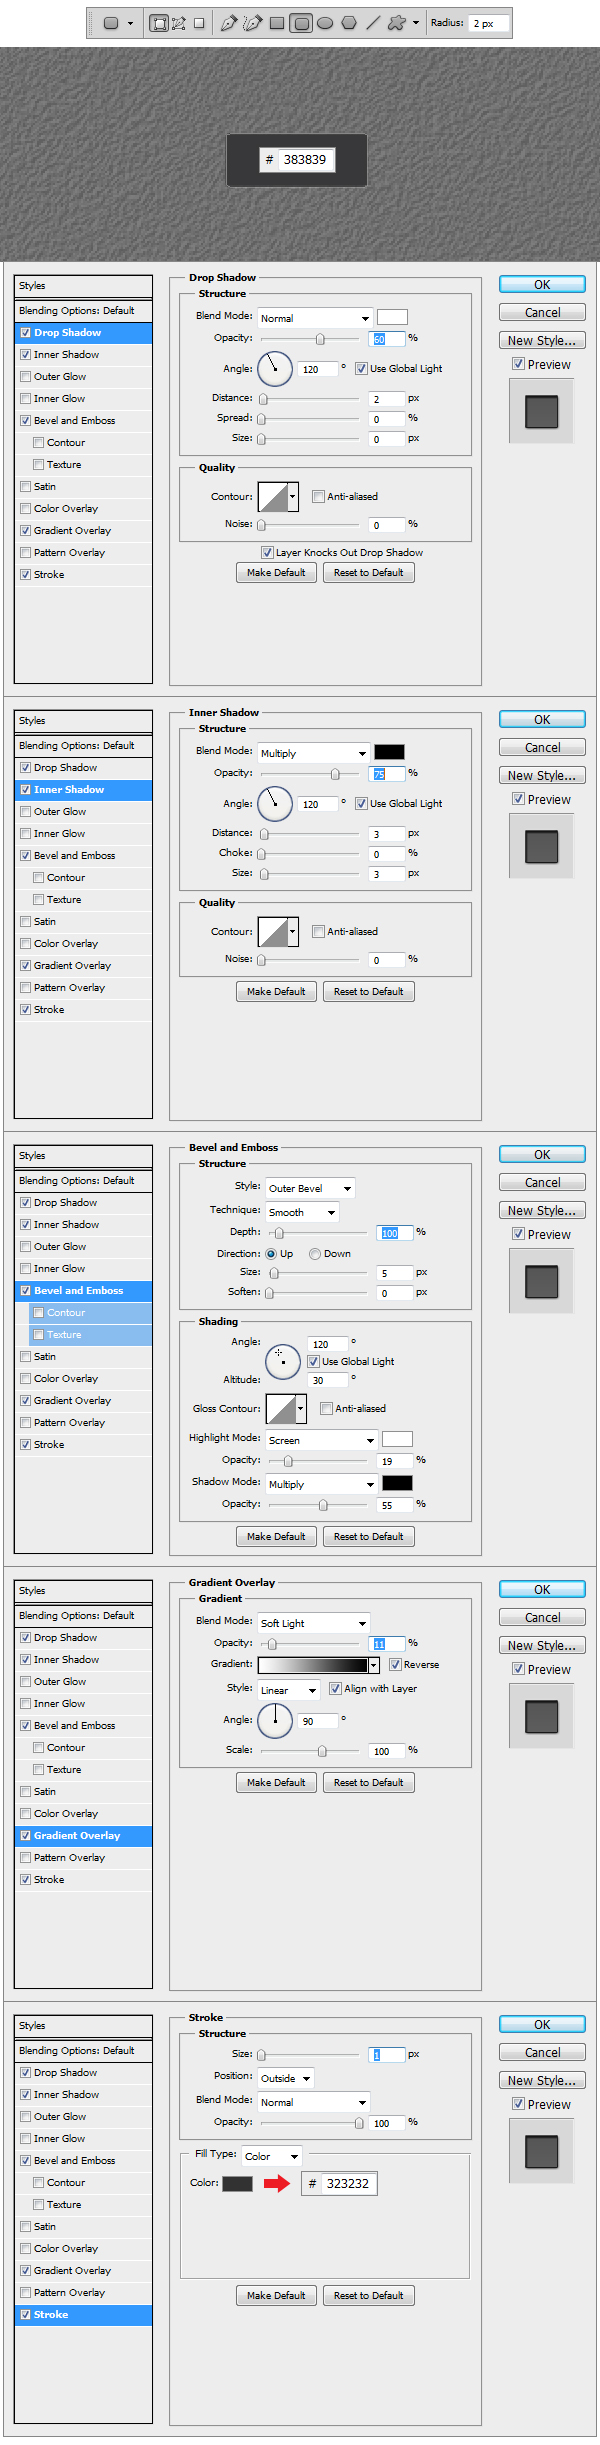Open the white Drop Shadow color swatch

(x=392, y=317)
